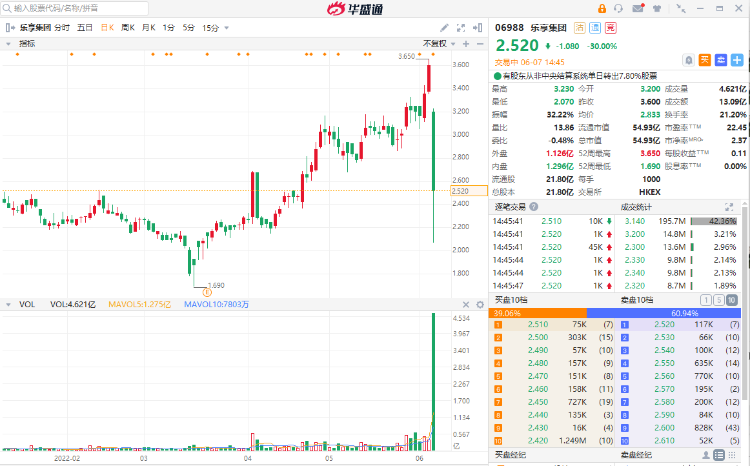The height and width of the screenshot is (466, 750).
Task: Click the orange 39.06% buy ratio bar
Action: [538, 313]
